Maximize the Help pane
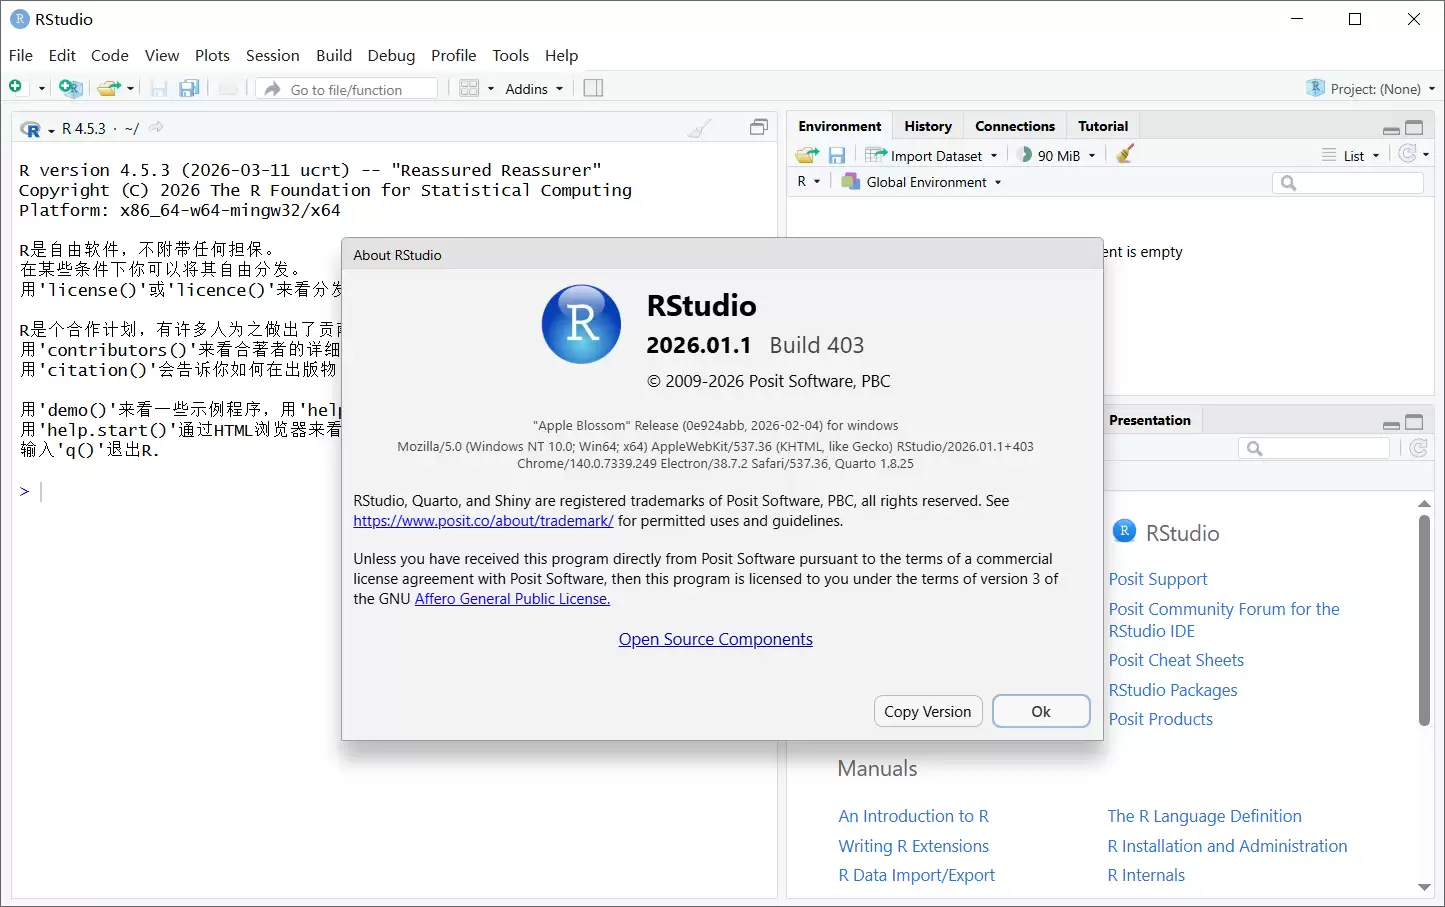The width and height of the screenshot is (1445, 907). click(1414, 421)
